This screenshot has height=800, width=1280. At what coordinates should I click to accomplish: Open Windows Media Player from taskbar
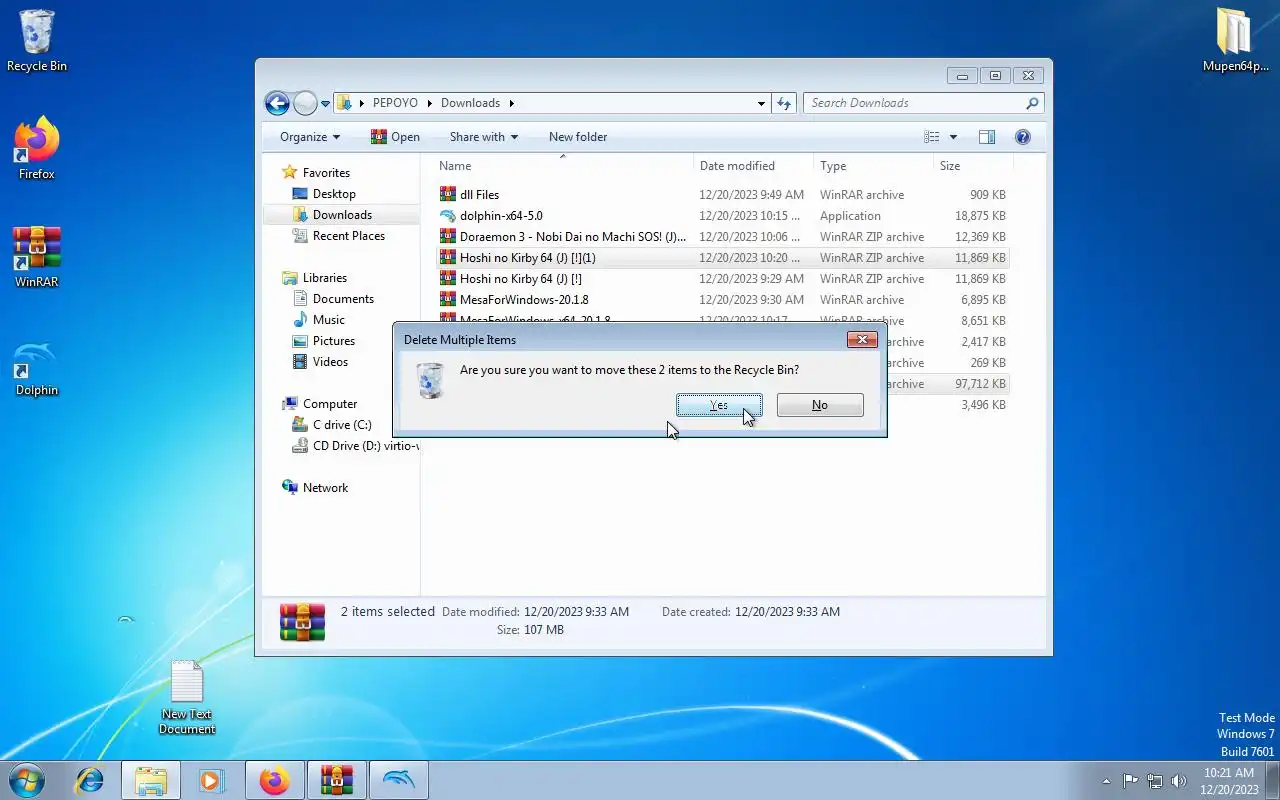pyautogui.click(x=211, y=780)
